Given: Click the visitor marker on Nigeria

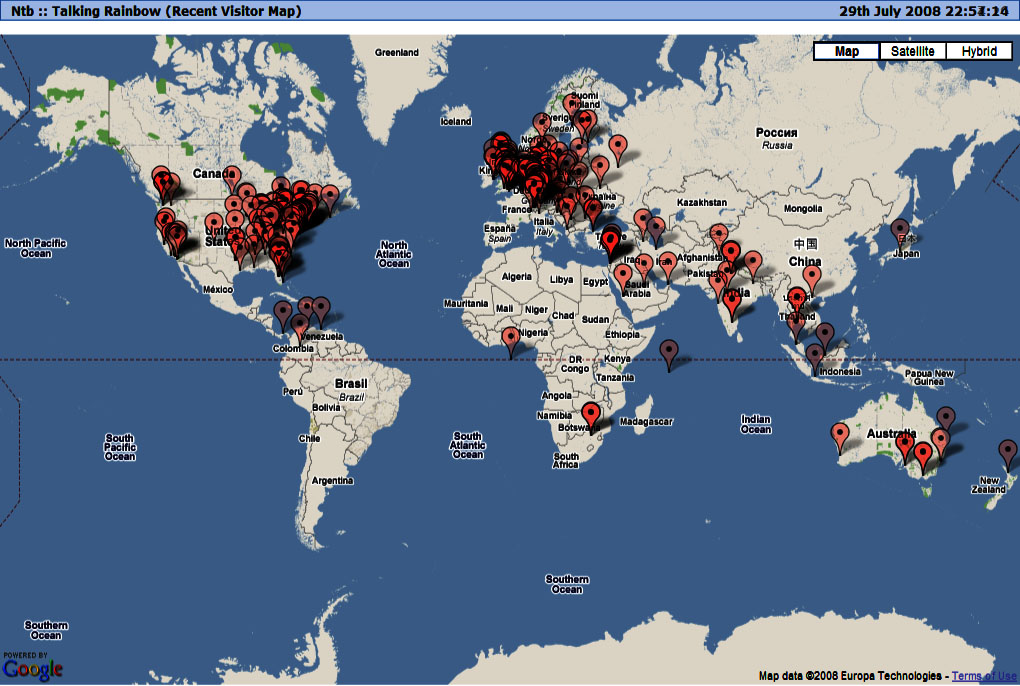Looking at the screenshot, I should coord(512,338).
